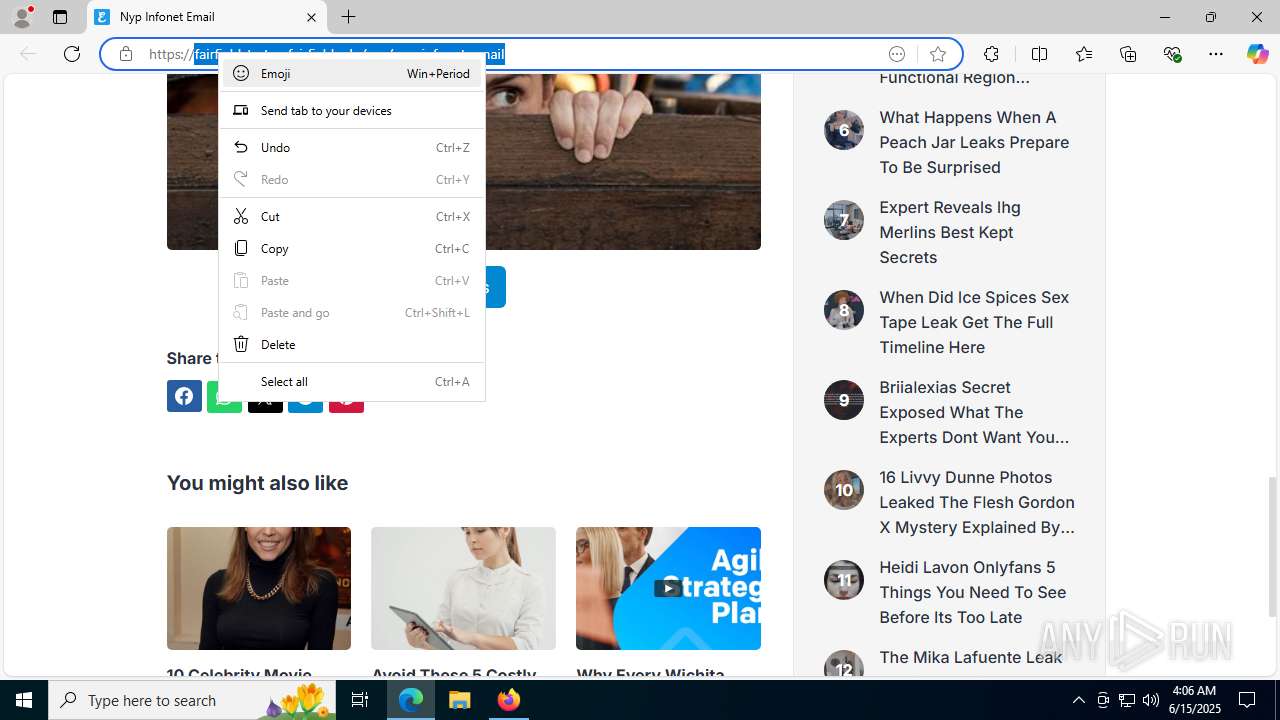Screen dimensions: 1280x720
Task: Open The Mika Lafuente Leak article
Action: click(x=970, y=657)
